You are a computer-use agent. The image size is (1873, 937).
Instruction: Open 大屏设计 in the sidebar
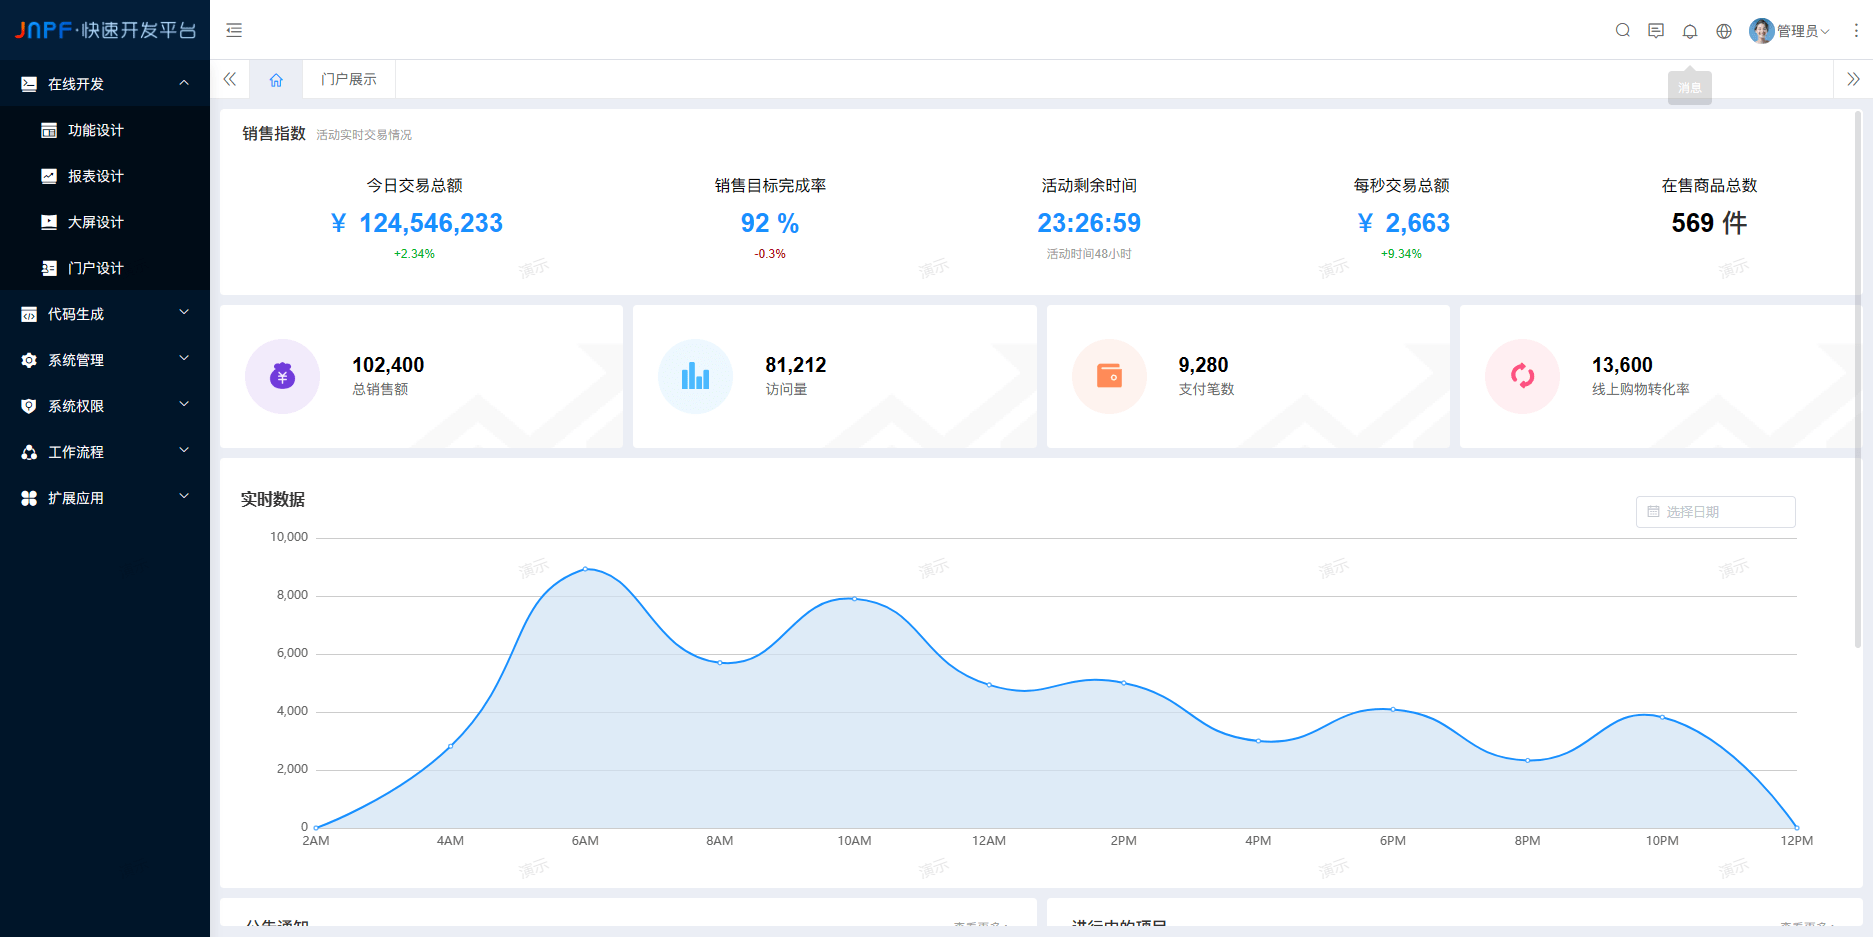tap(96, 222)
